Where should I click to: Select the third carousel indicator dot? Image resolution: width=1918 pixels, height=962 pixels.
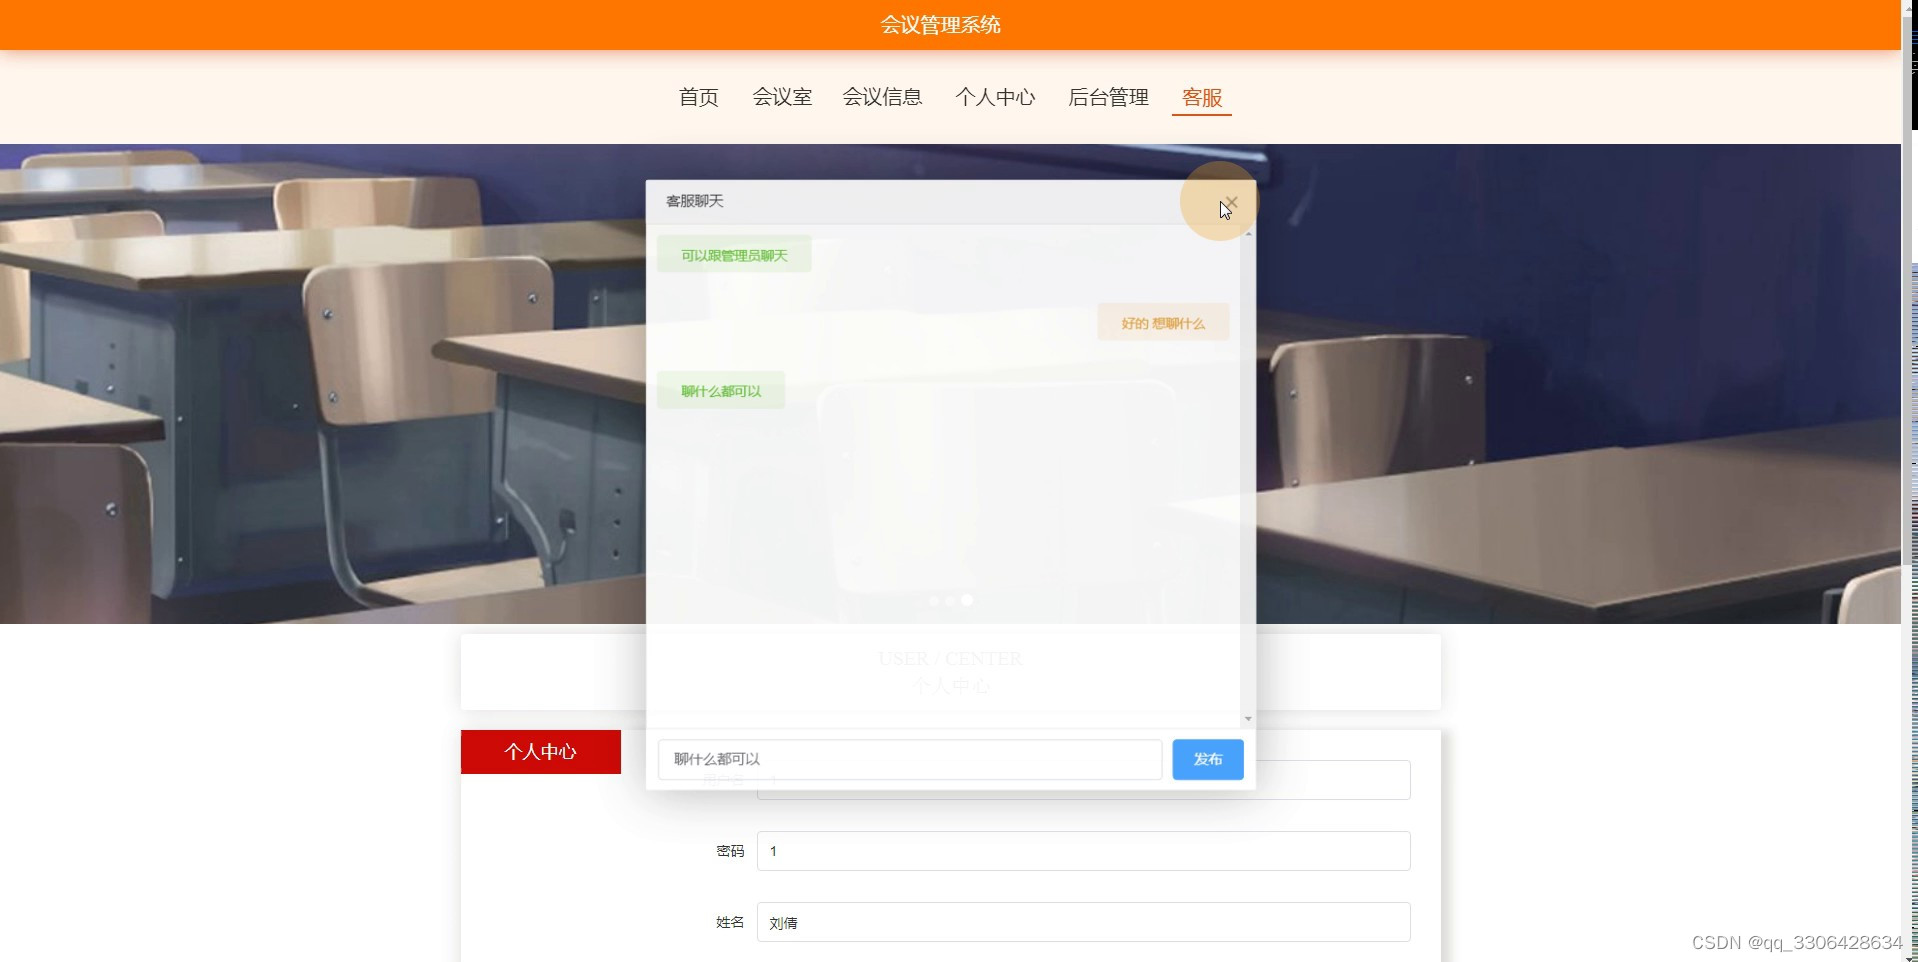pos(967,600)
